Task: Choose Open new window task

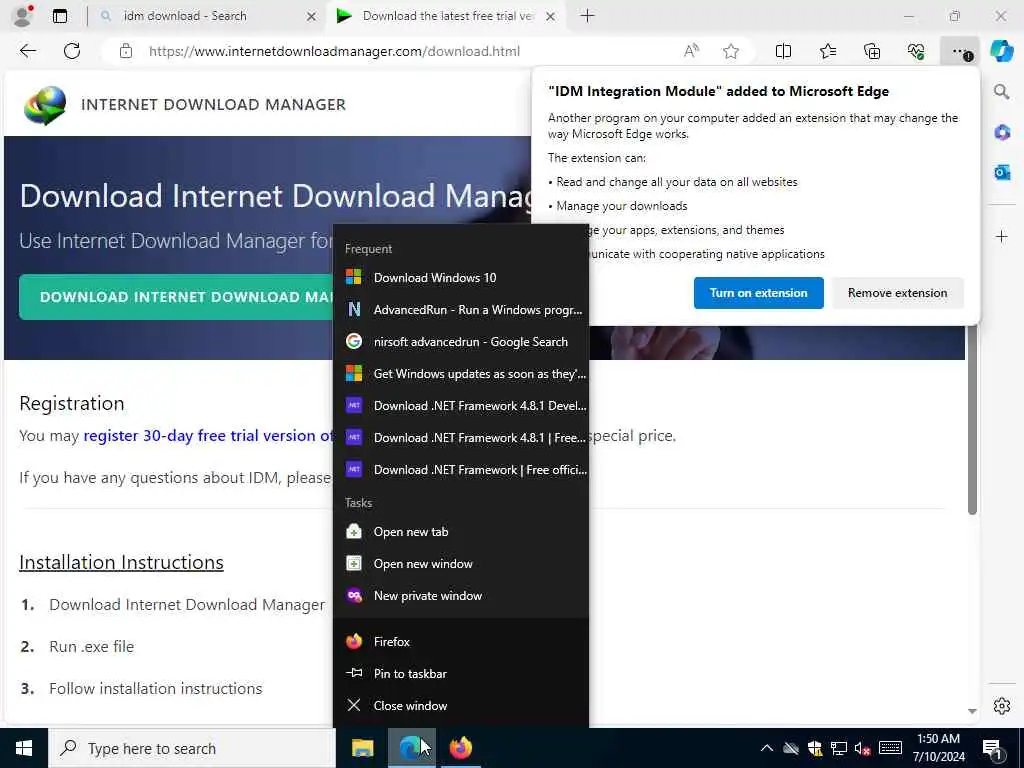Action: click(461, 564)
